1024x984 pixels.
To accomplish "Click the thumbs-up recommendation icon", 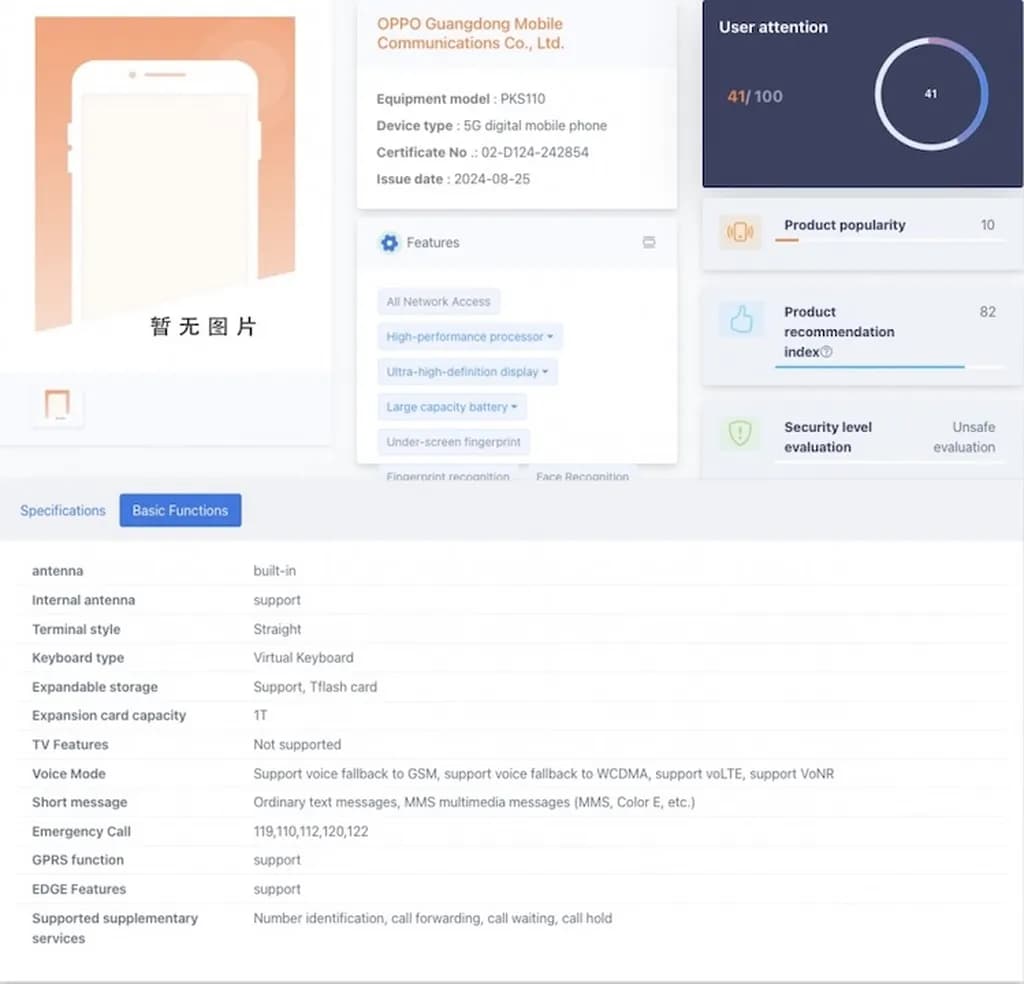I will [x=740, y=320].
